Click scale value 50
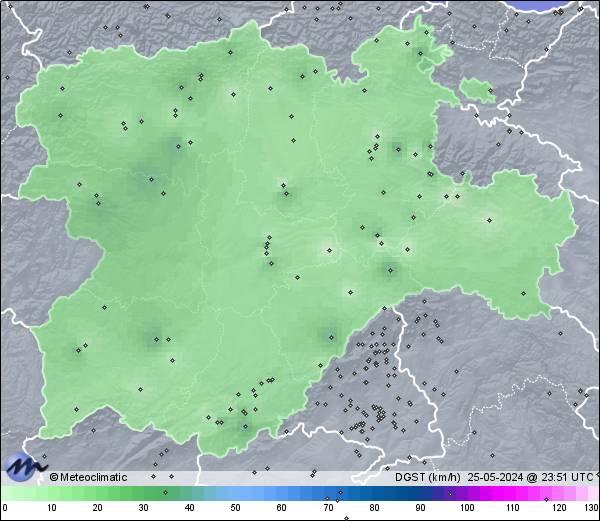This screenshot has height=521, width=600. coord(235,508)
